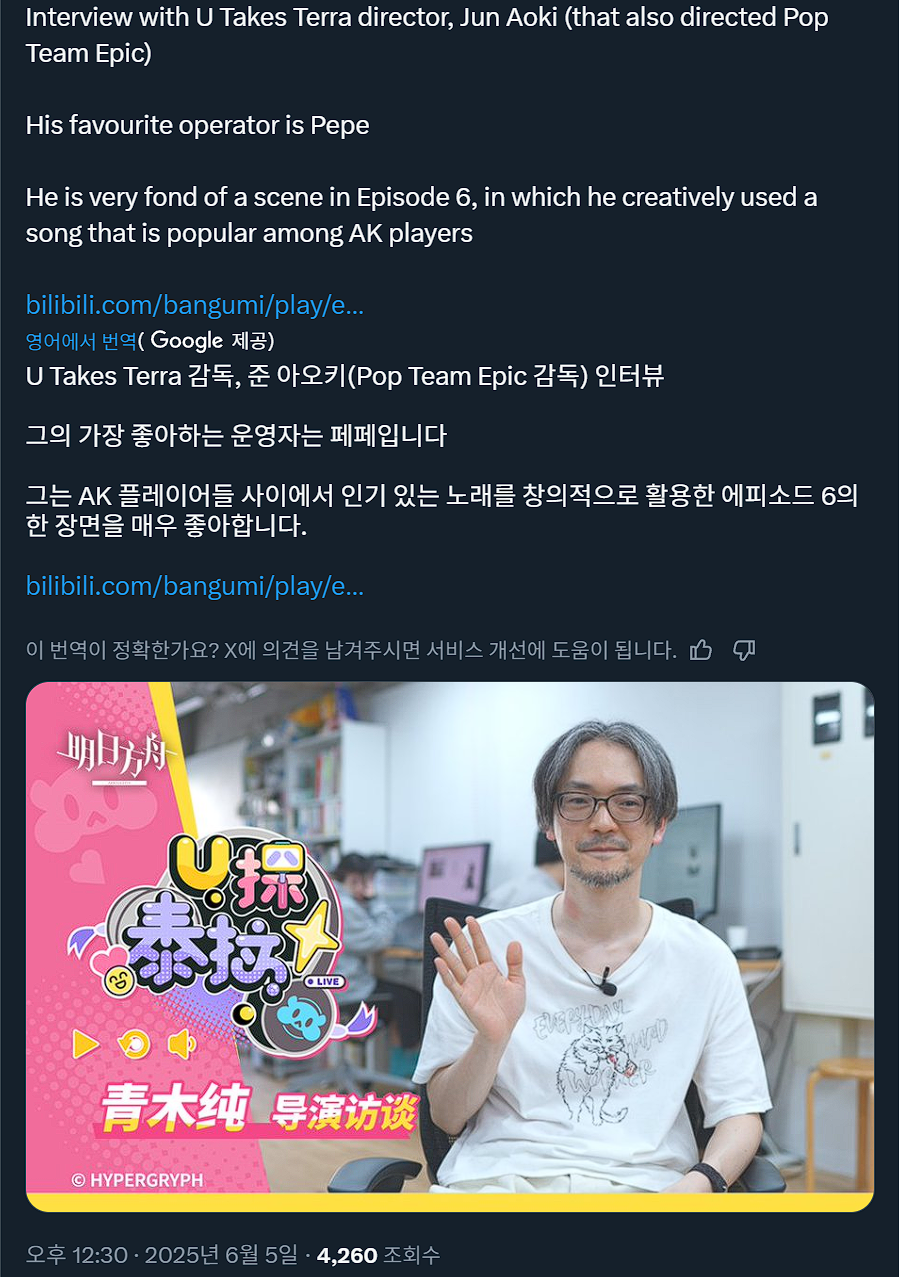This screenshot has width=899, height=1277.
Task: Click the 4,260 조회수 view count
Action: 379,1254
